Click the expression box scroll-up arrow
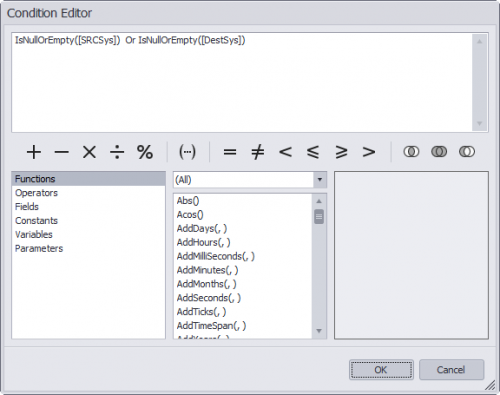The height and width of the screenshot is (395, 500). click(x=479, y=41)
